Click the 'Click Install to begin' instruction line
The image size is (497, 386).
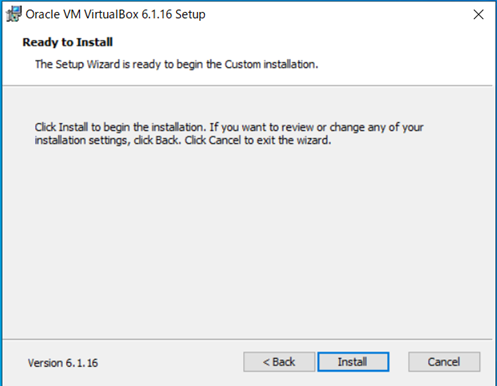[x=229, y=127]
